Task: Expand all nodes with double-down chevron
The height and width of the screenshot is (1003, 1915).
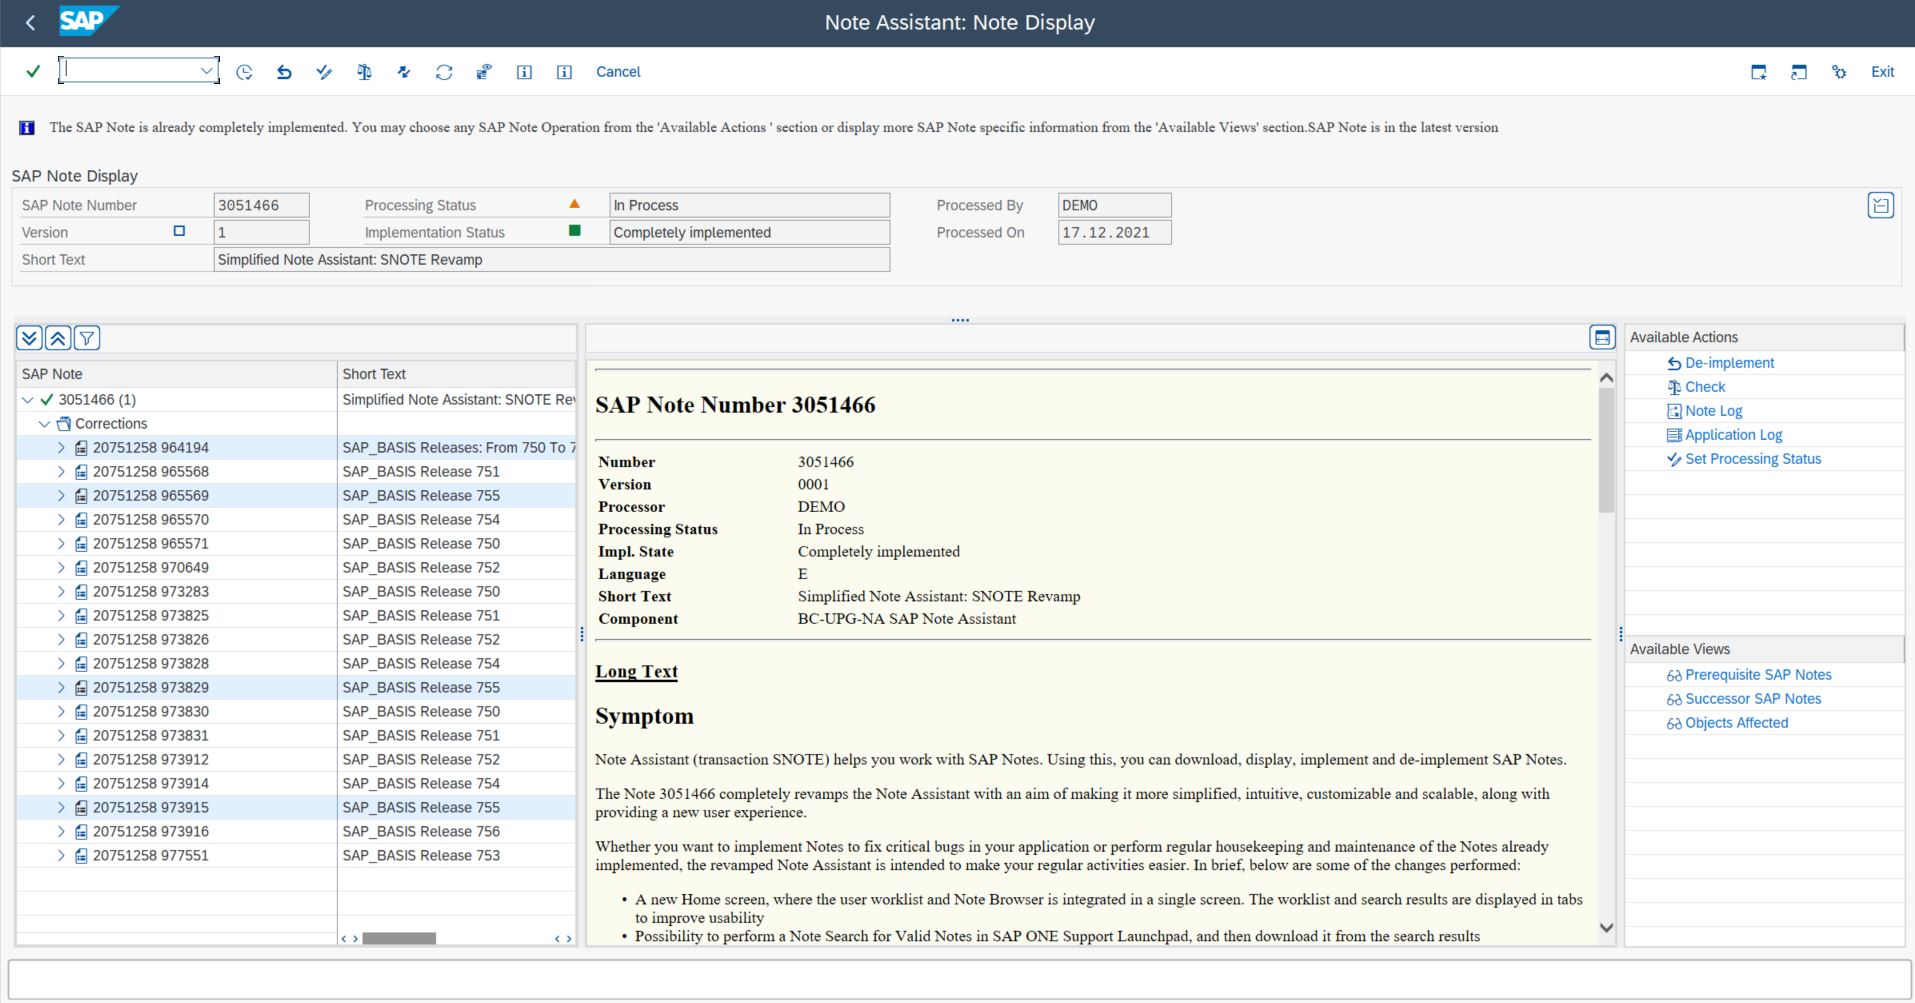Action: coord(29,338)
